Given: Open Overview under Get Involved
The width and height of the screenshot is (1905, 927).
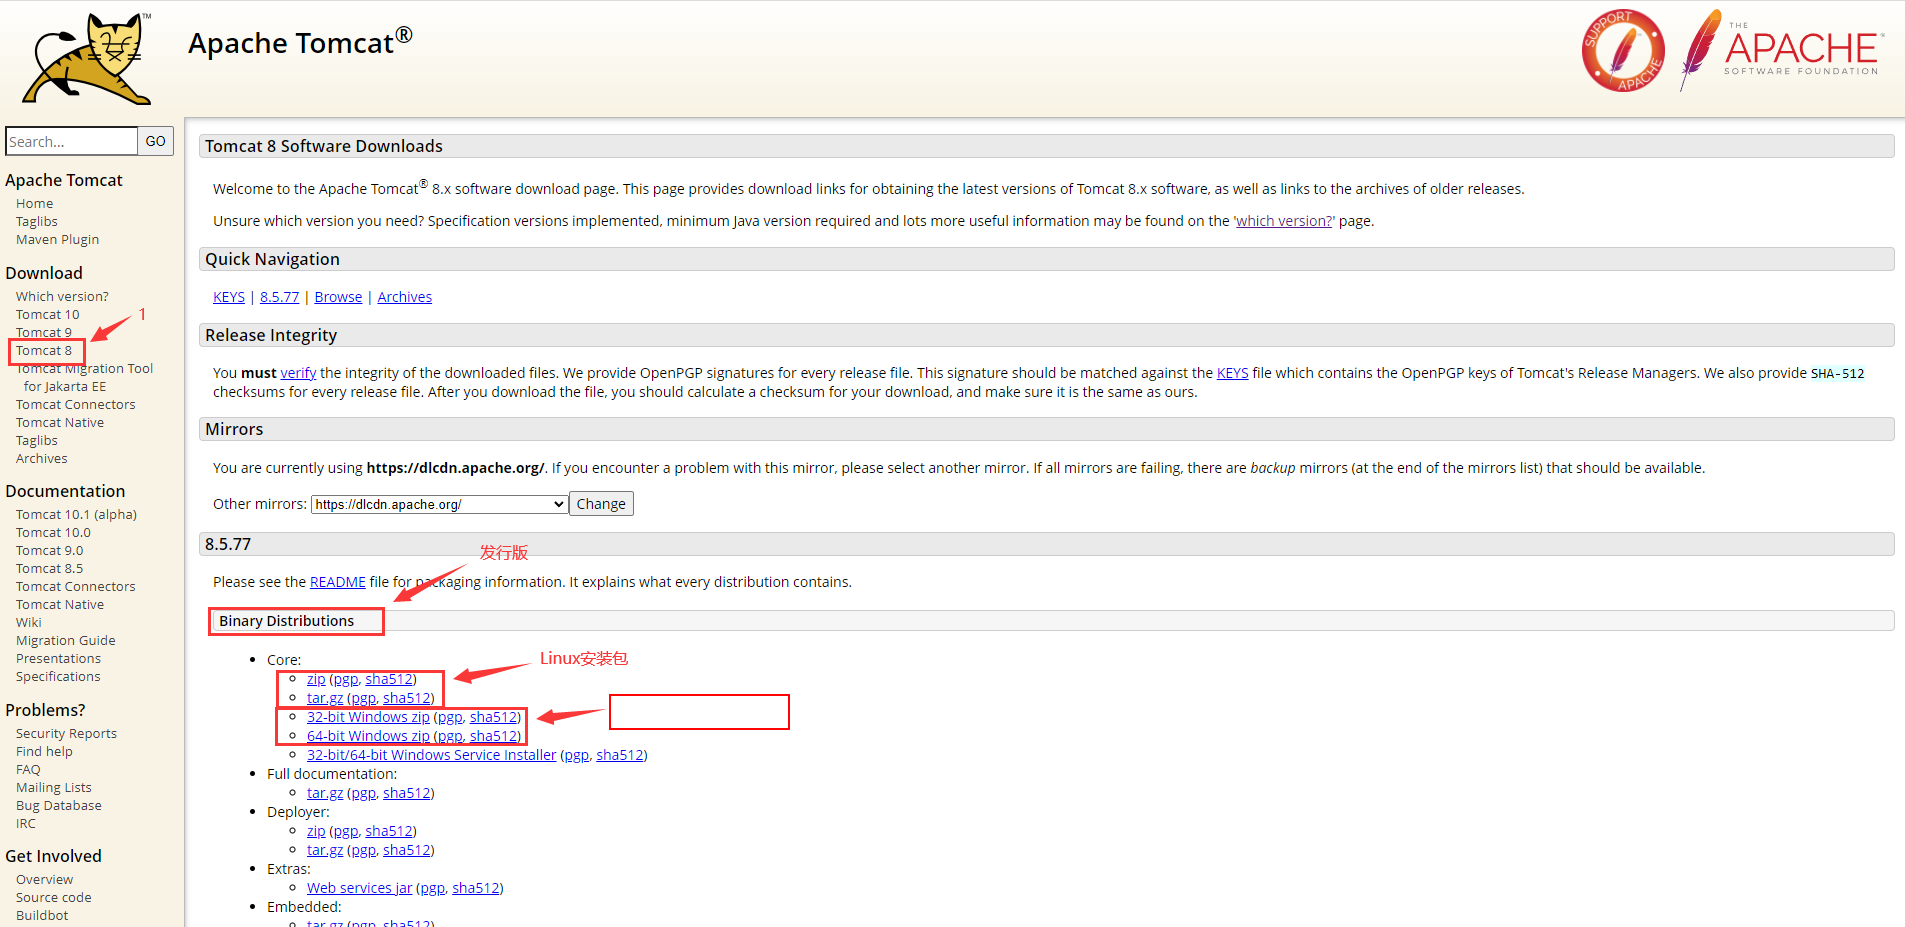Looking at the screenshot, I should click(45, 879).
